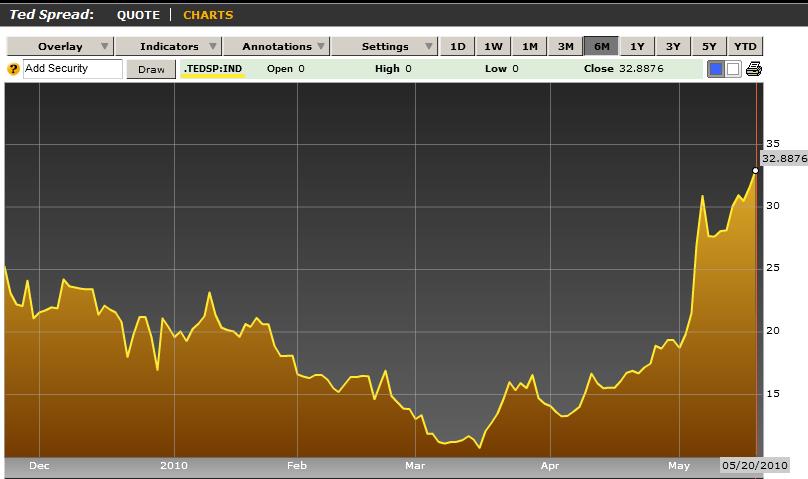The width and height of the screenshot is (808, 479).
Task: Select the white chart style swatch
Action: click(733, 69)
